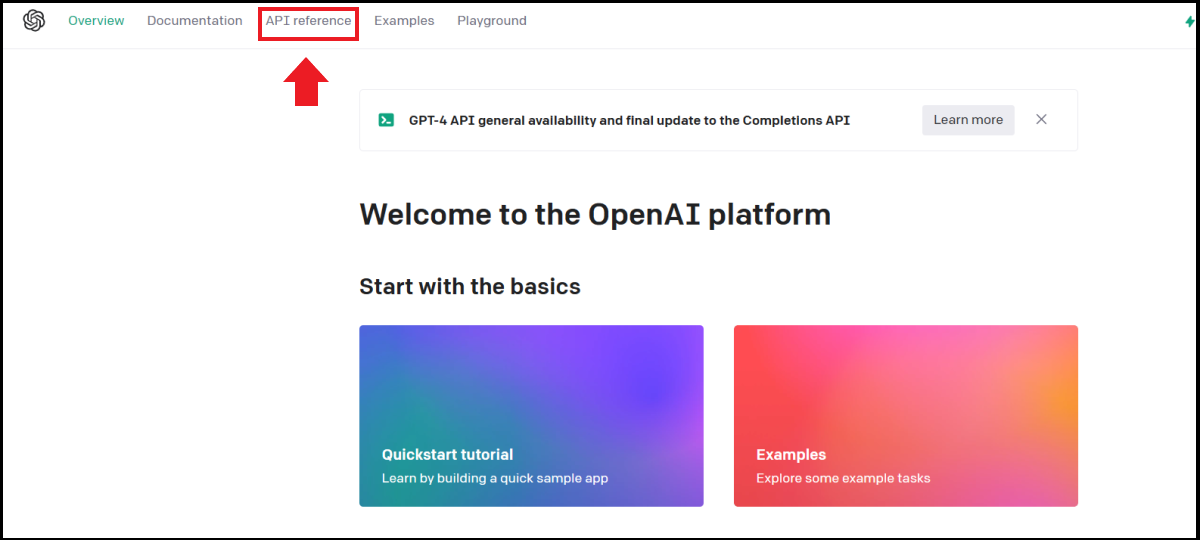Viewport: 1200px width, 540px height.
Task: Go to the Documentation tab
Action: tap(194, 21)
